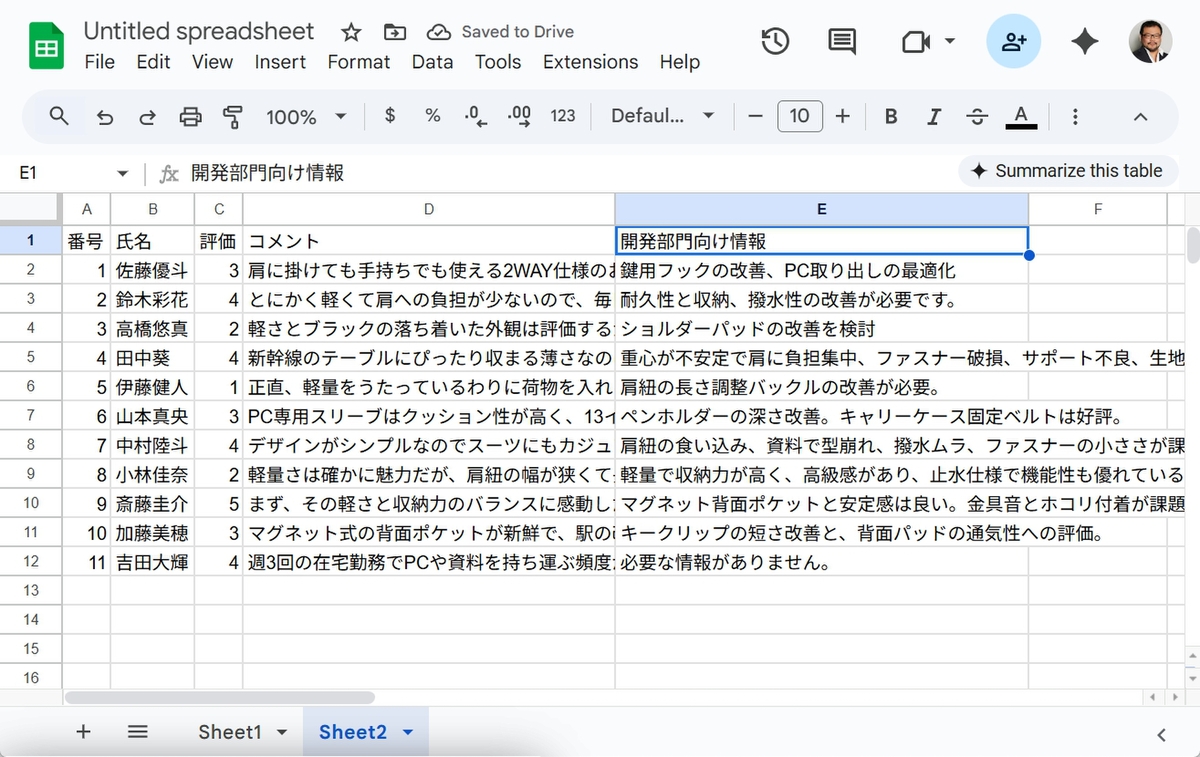
Task: Click the Gemini sparkle icon
Action: pos(1084,41)
